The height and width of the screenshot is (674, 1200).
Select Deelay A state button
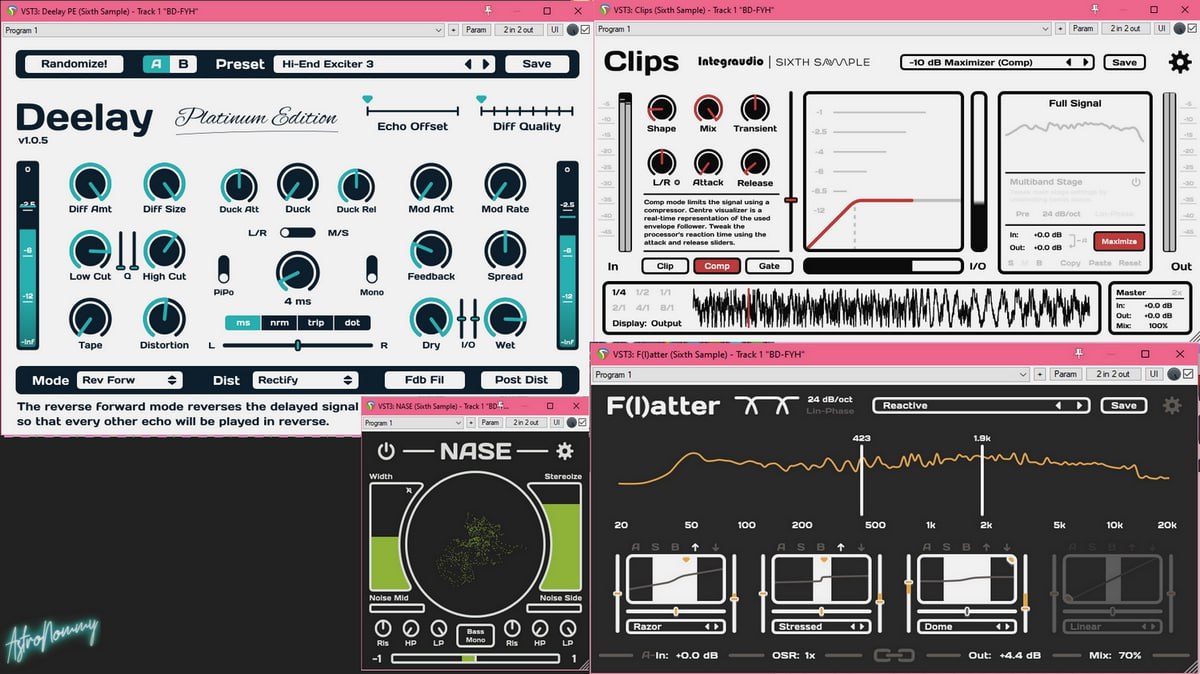157,64
